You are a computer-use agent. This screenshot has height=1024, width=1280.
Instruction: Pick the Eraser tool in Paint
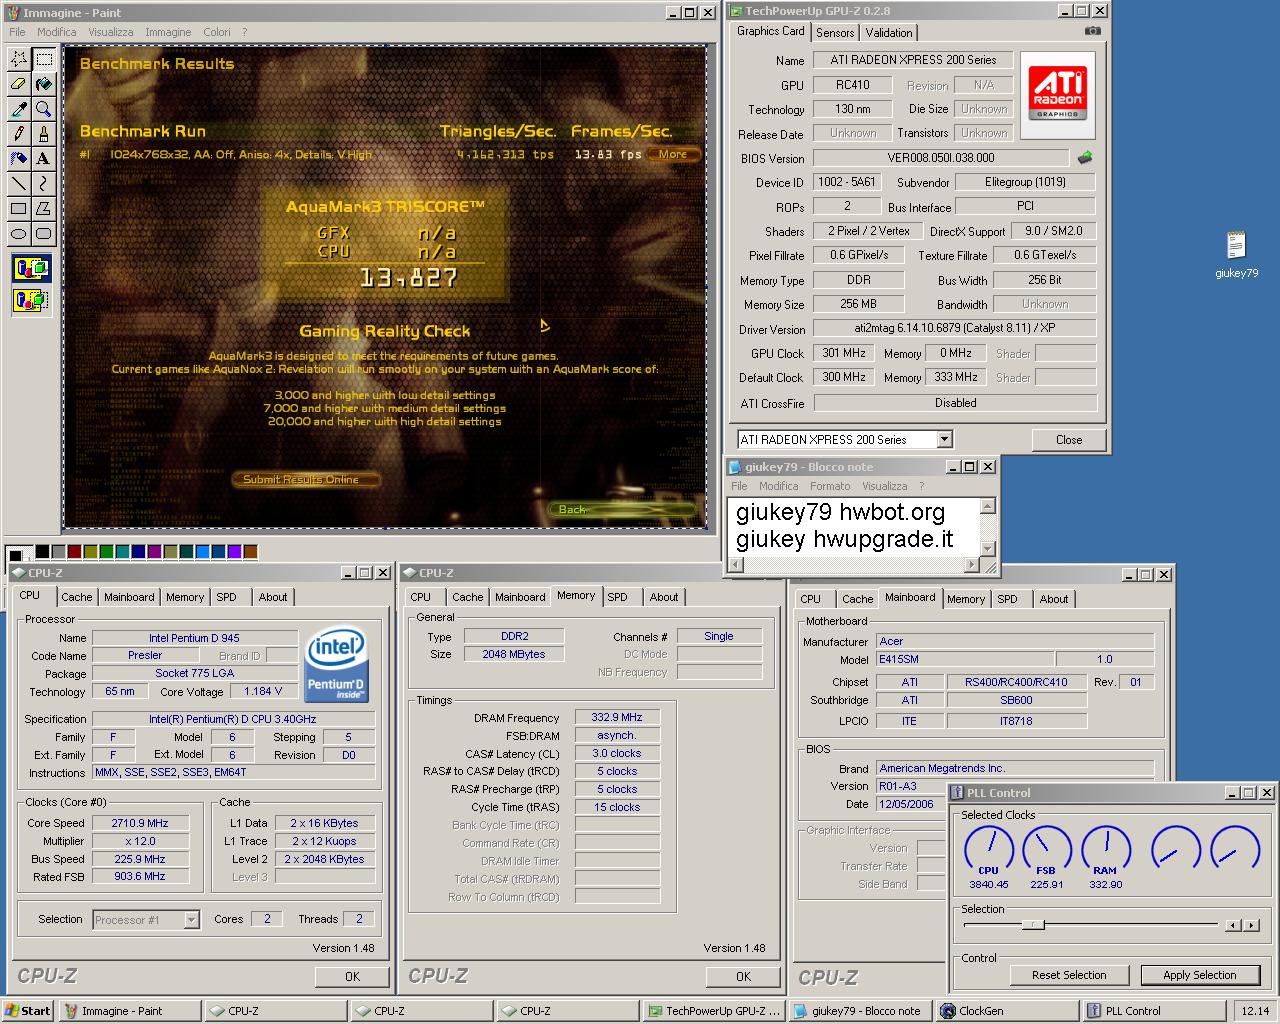[x=18, y=84]
